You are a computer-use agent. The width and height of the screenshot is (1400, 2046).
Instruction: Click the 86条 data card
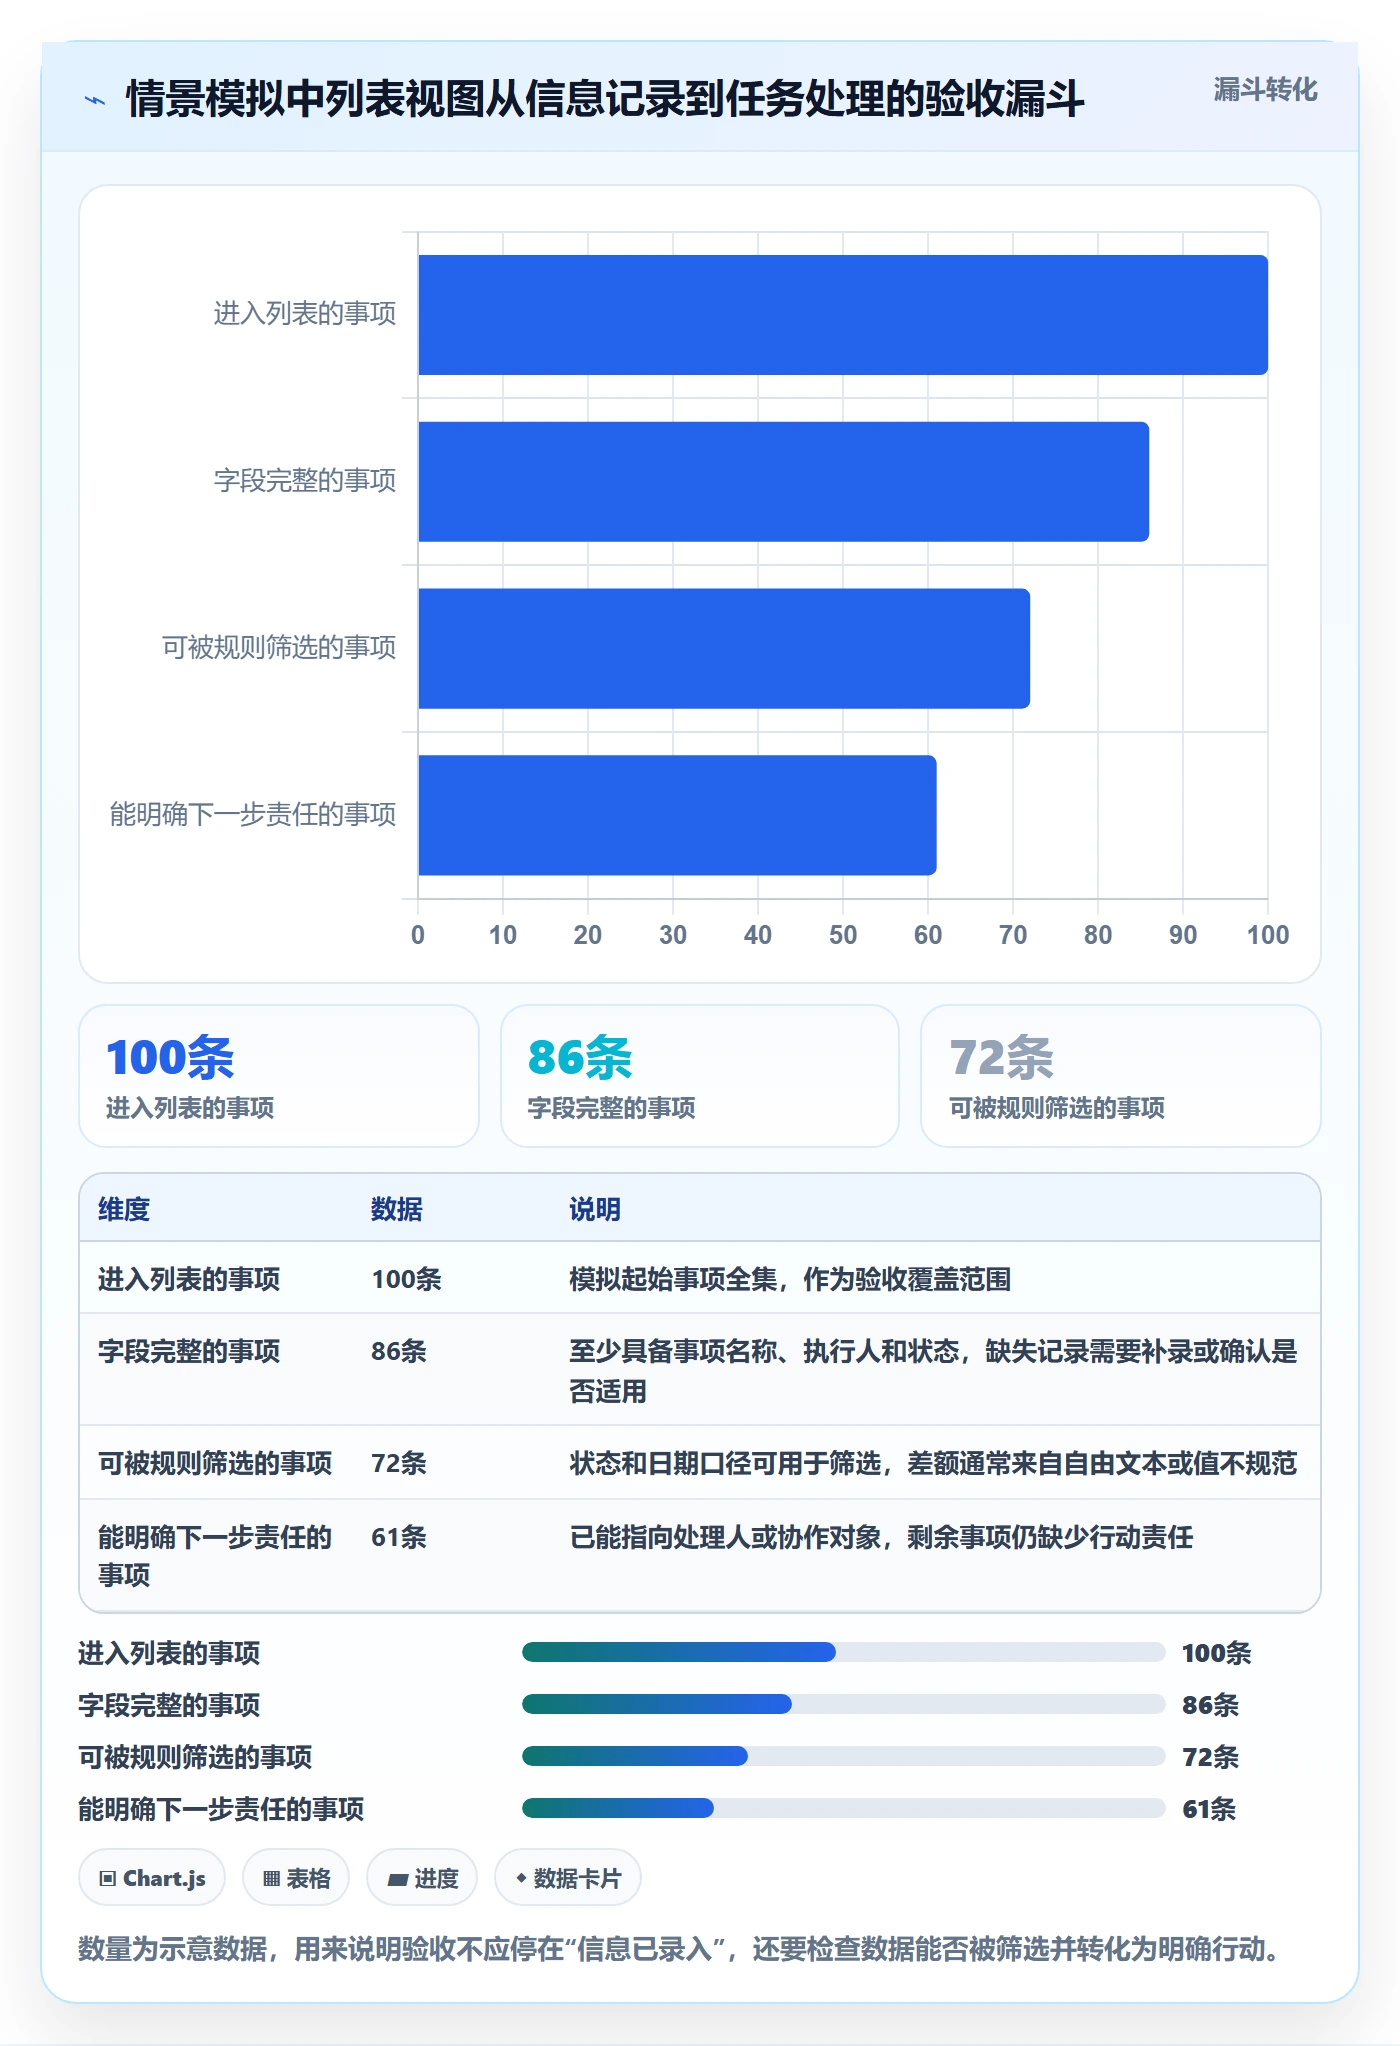point(700,1076)
